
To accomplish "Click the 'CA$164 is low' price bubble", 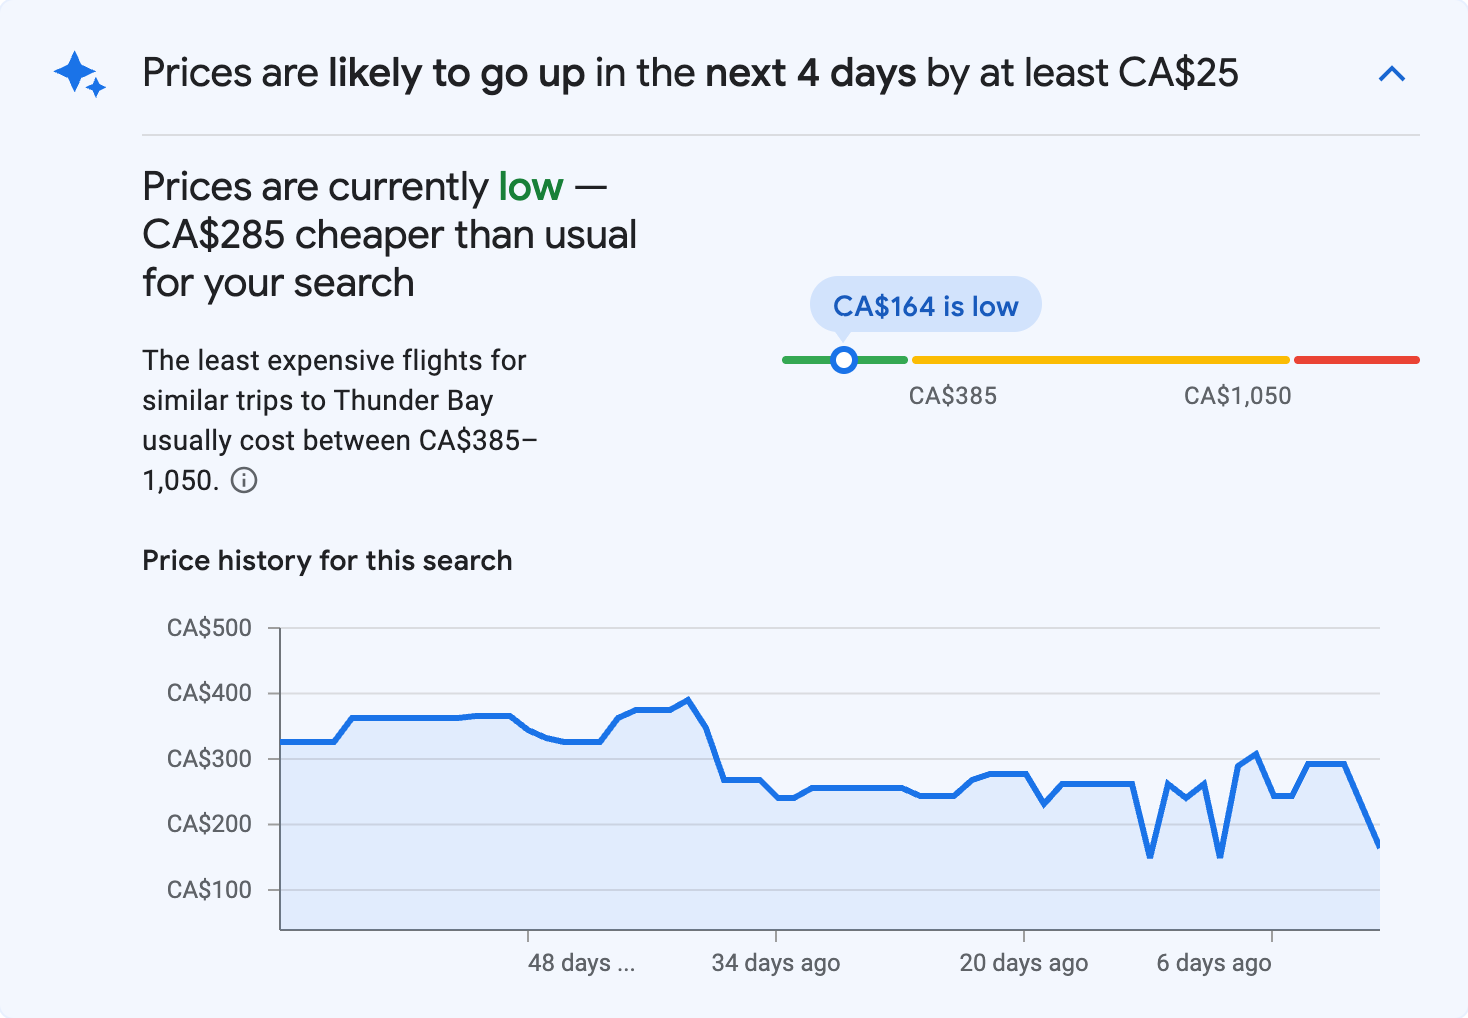I will point(925,305).
